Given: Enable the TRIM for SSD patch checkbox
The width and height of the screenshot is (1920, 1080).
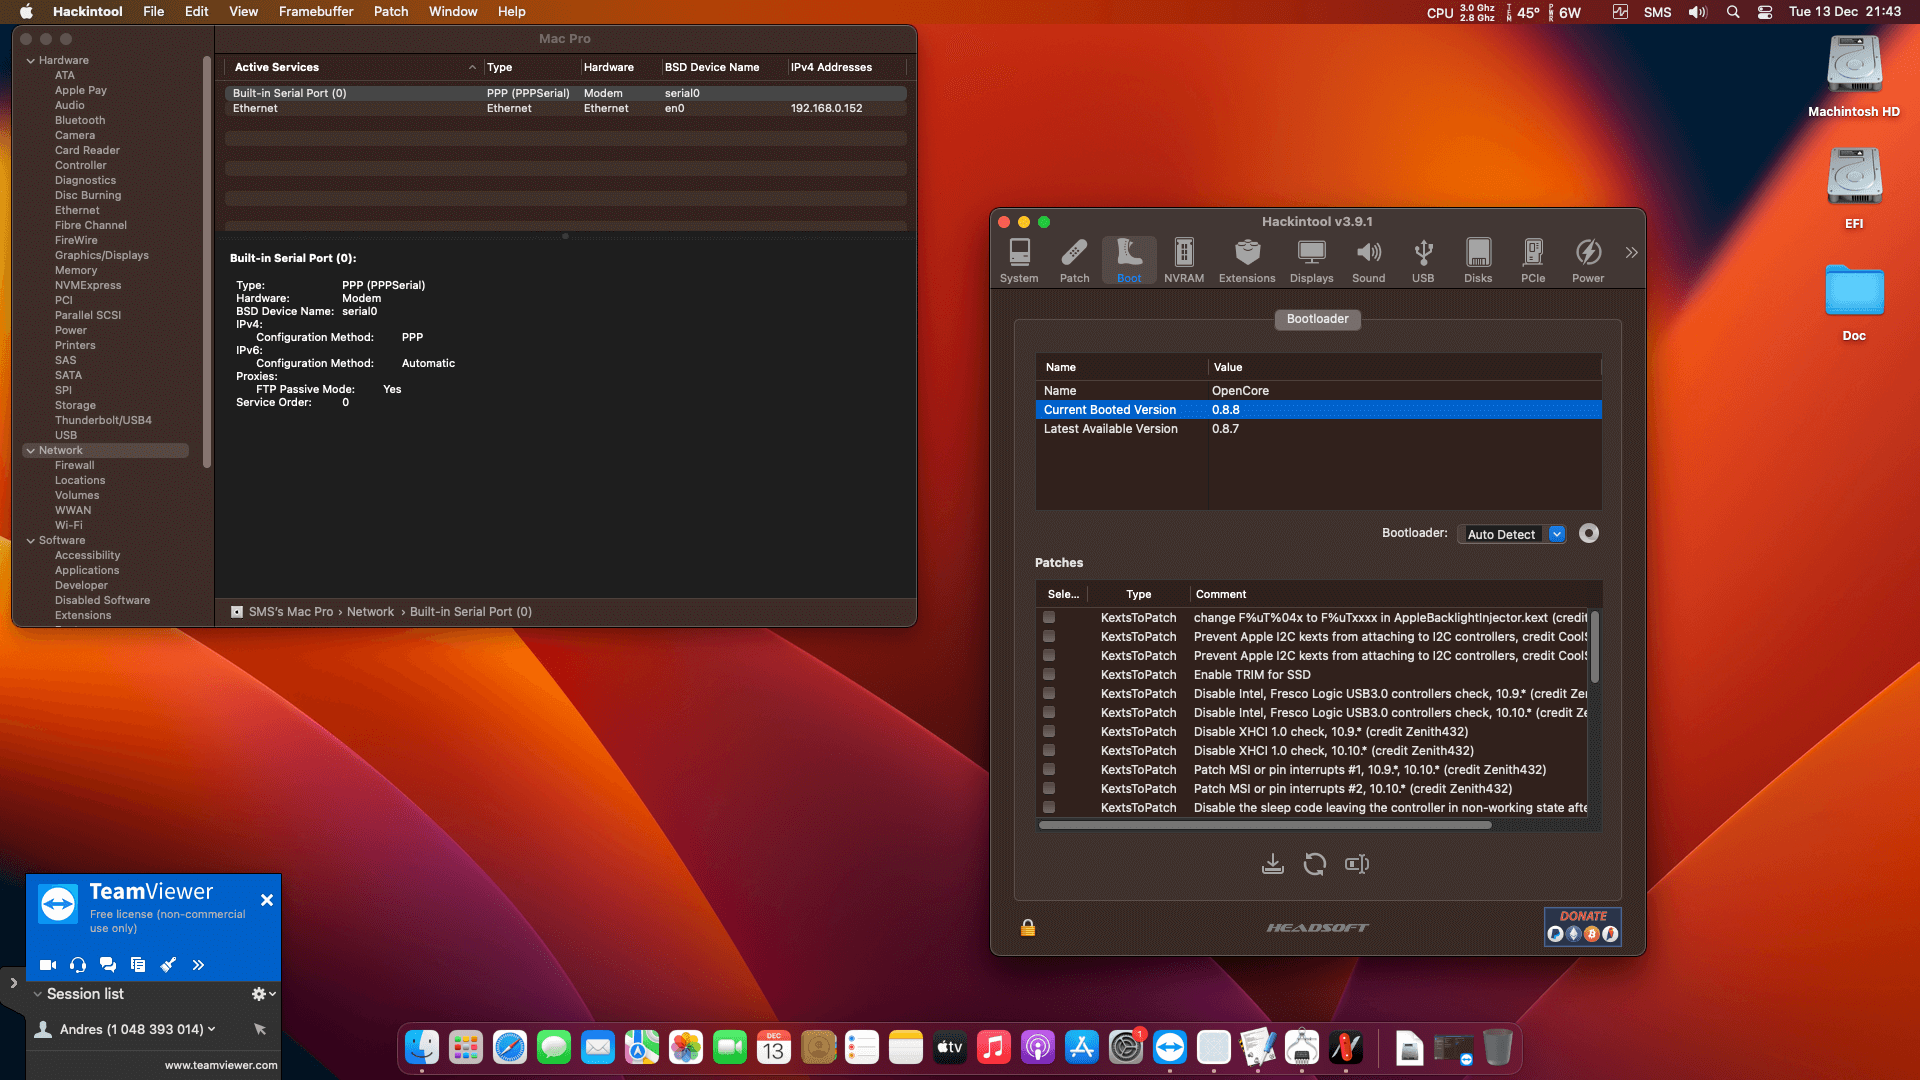Looking at the screenshot, I should (1048, 674).
